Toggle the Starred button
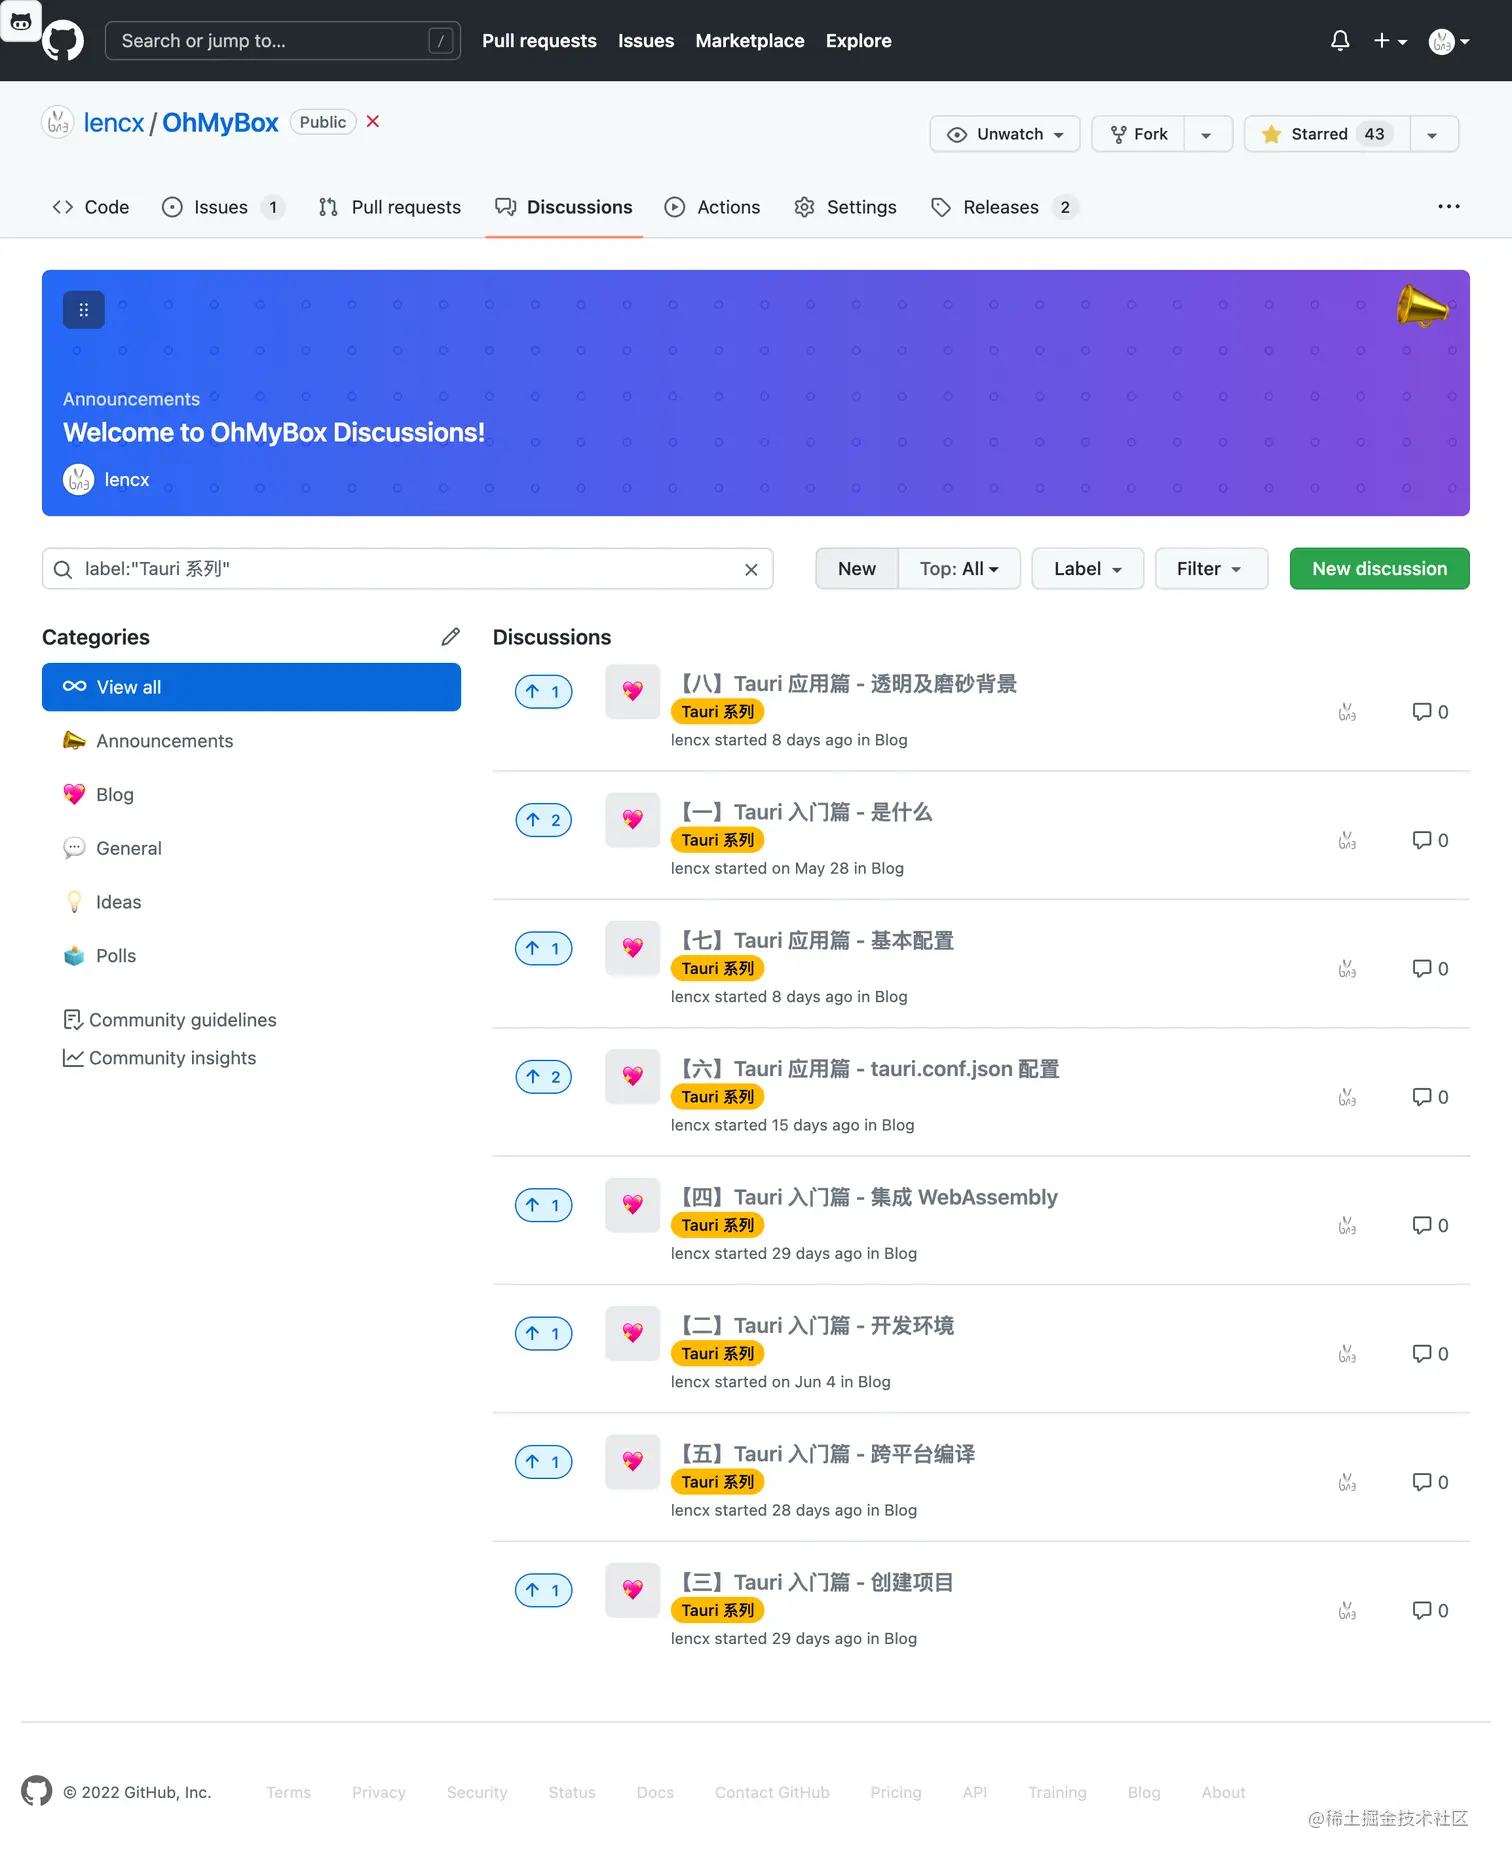 point(1327,134)
